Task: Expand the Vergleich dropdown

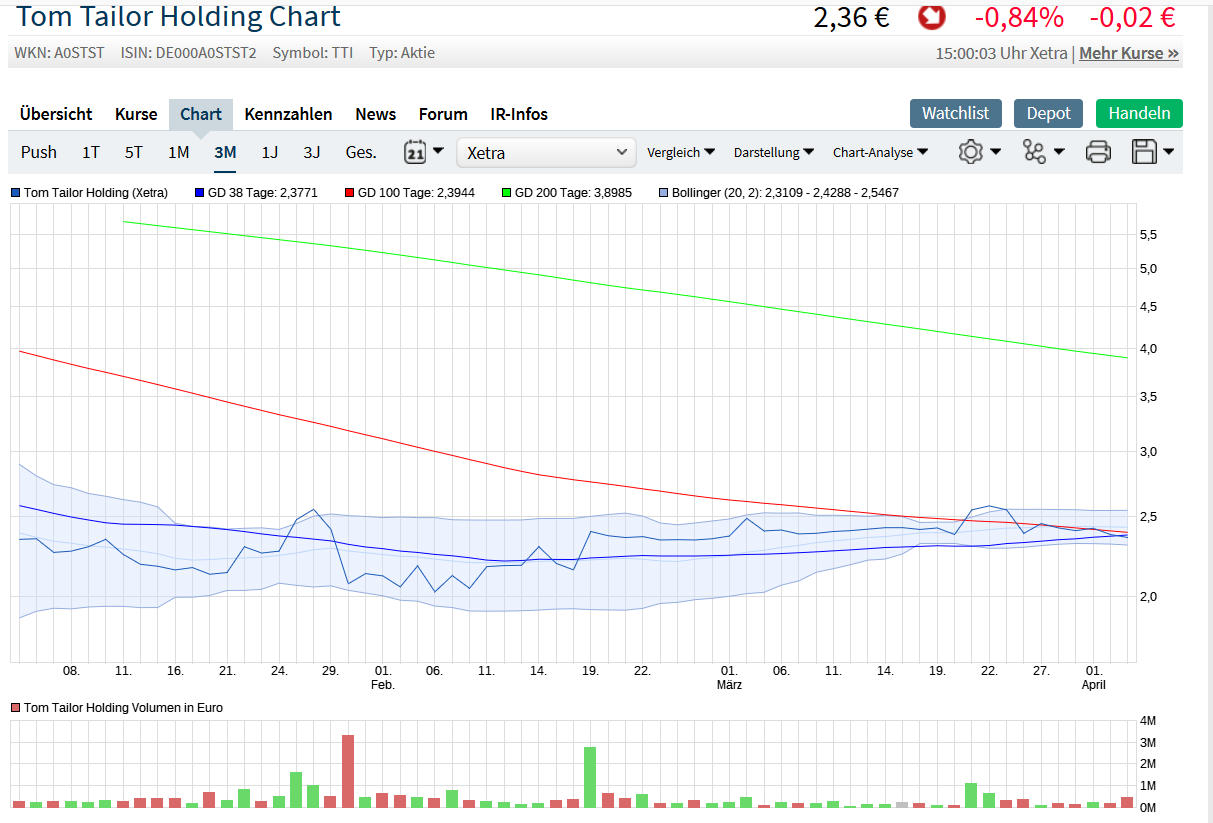Action: click(681, 153)
